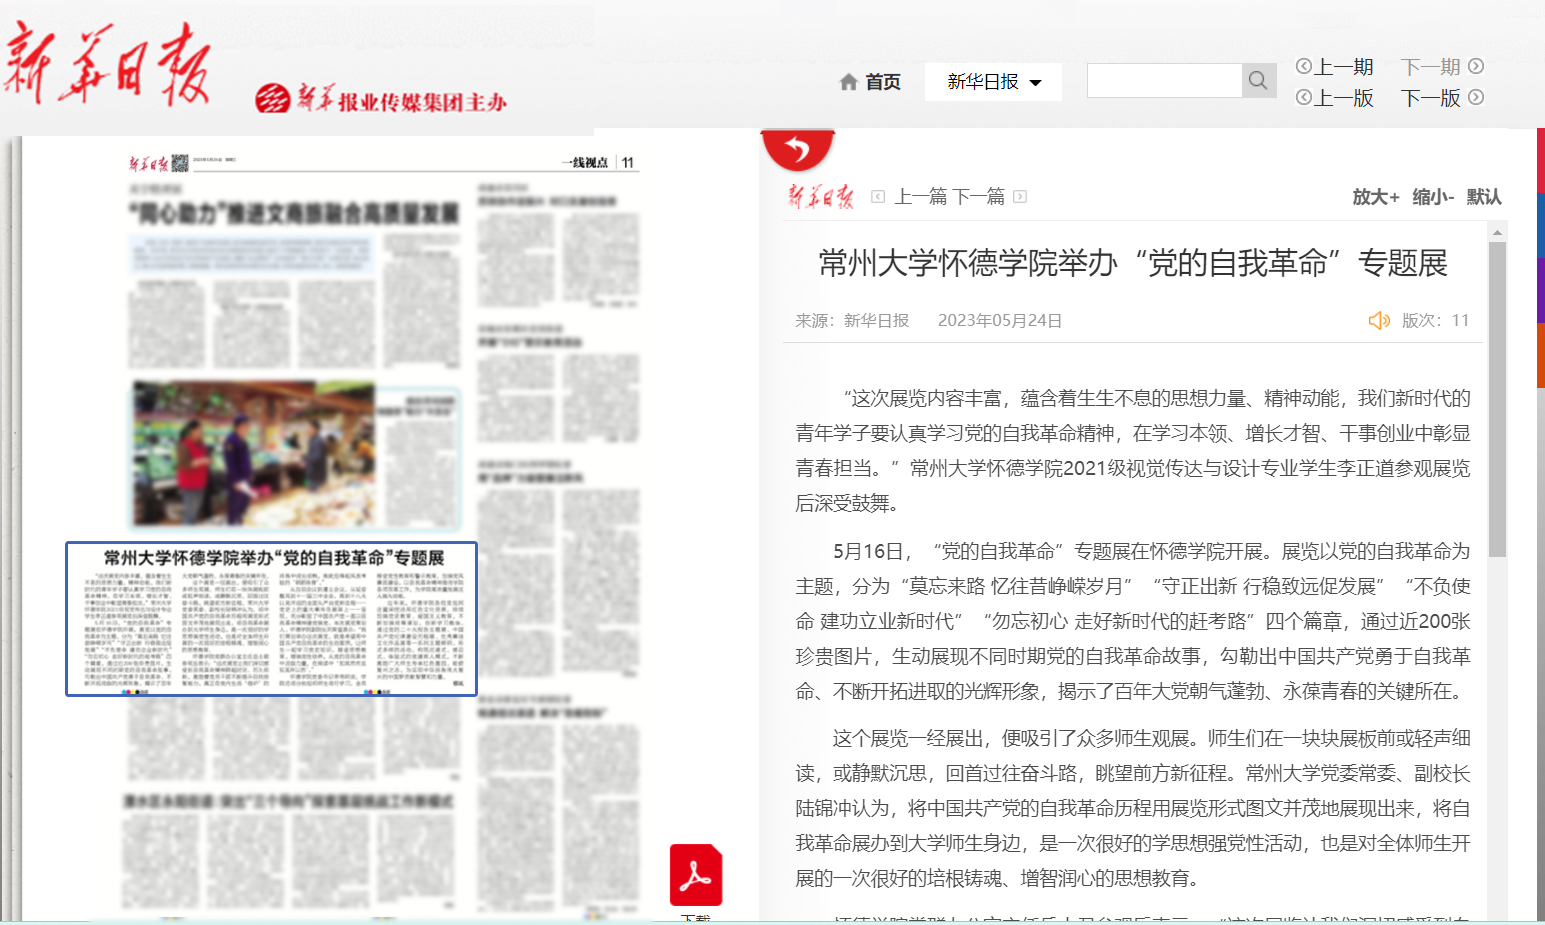Shrink text with 缩小-
The height and width of the screenshot is (925, 1545).
click(x=1432, y=197)
